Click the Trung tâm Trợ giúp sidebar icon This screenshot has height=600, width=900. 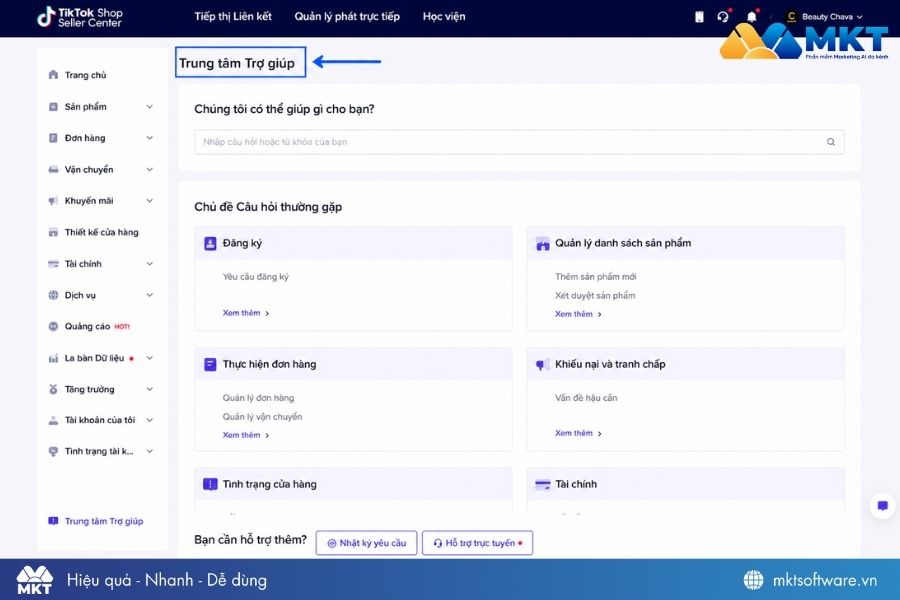point(53,521)
